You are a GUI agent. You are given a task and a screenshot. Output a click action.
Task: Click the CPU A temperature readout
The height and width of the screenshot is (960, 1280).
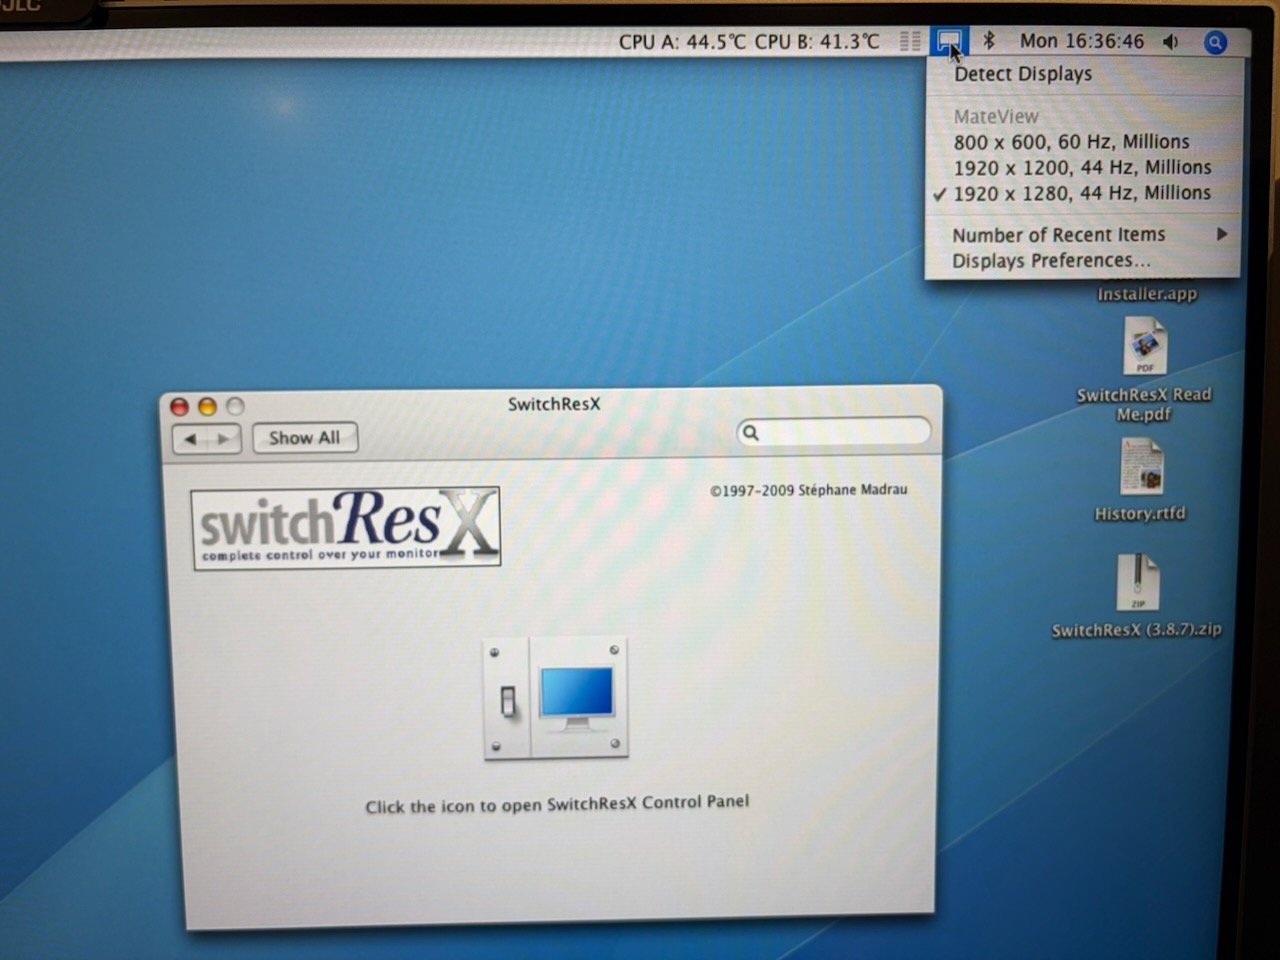click(683, 42)
